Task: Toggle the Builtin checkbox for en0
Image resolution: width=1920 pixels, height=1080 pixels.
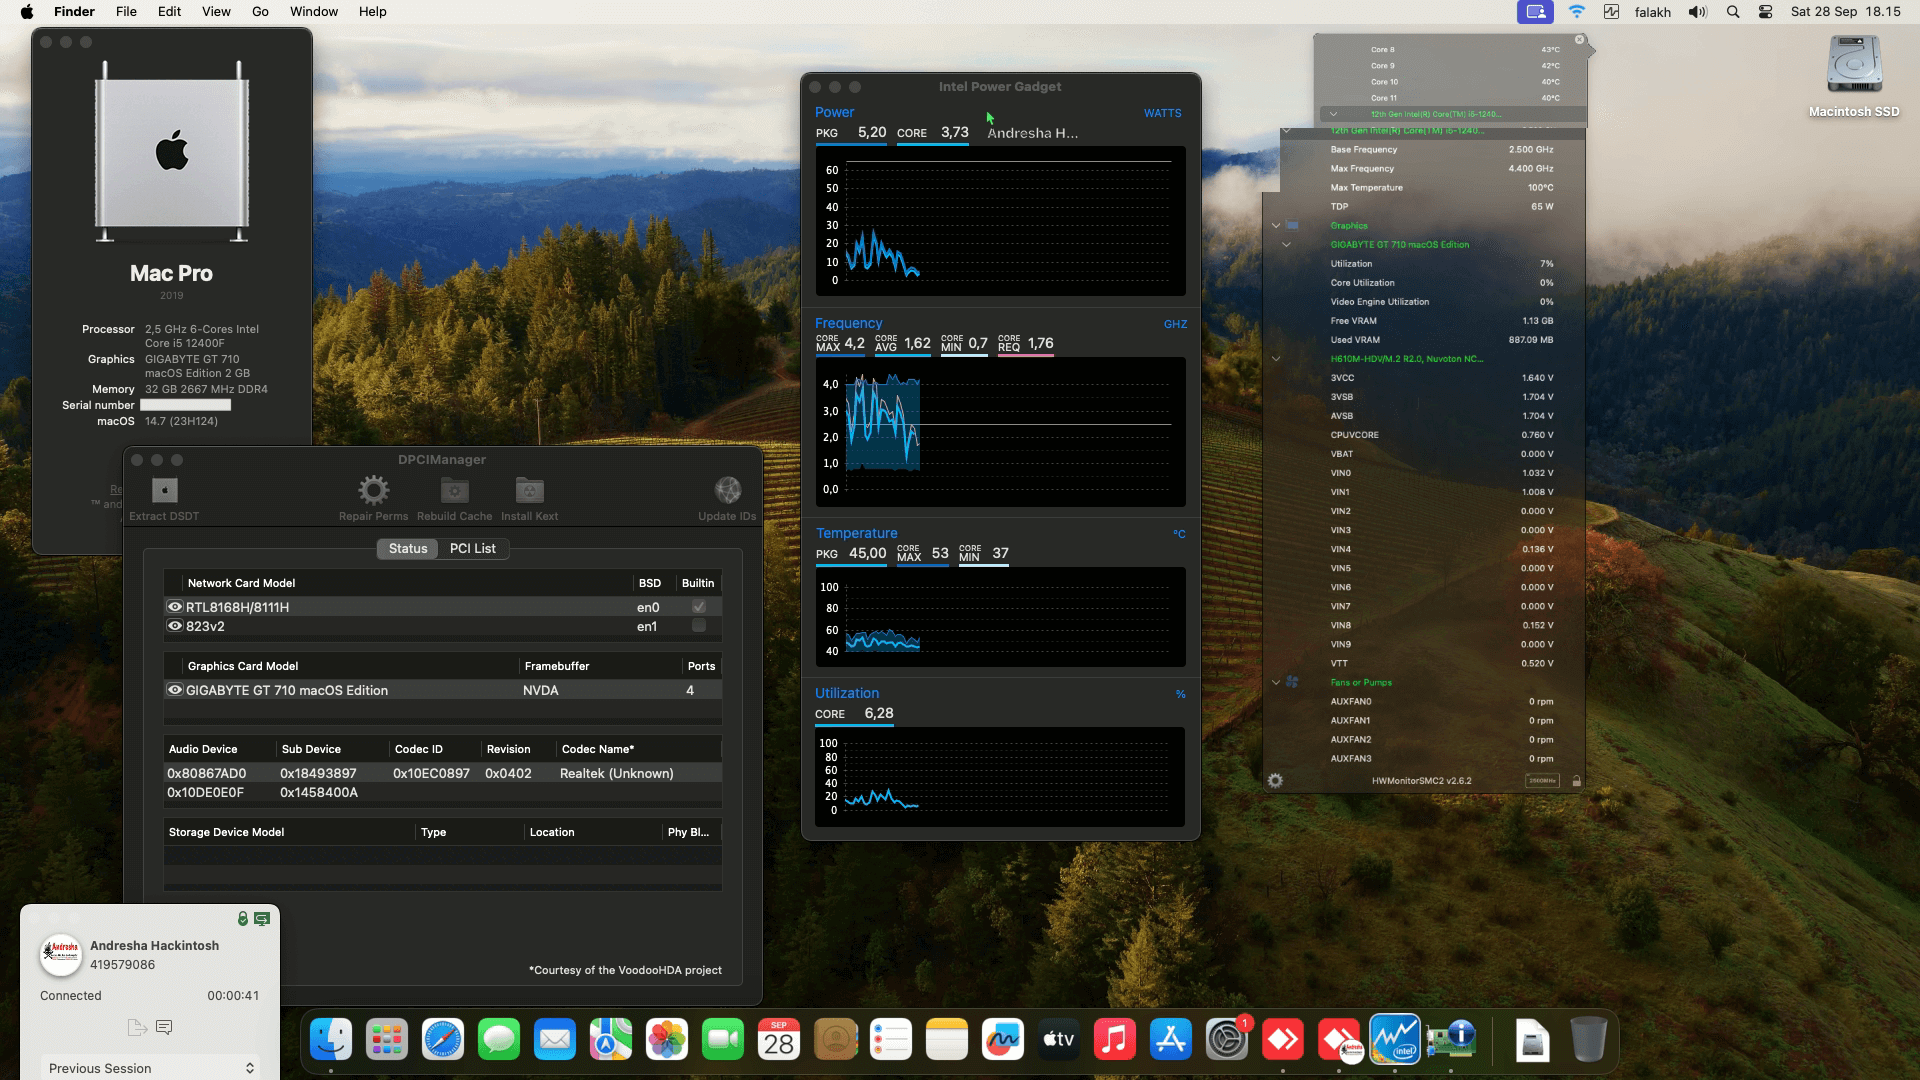Action: coord(697,606)
